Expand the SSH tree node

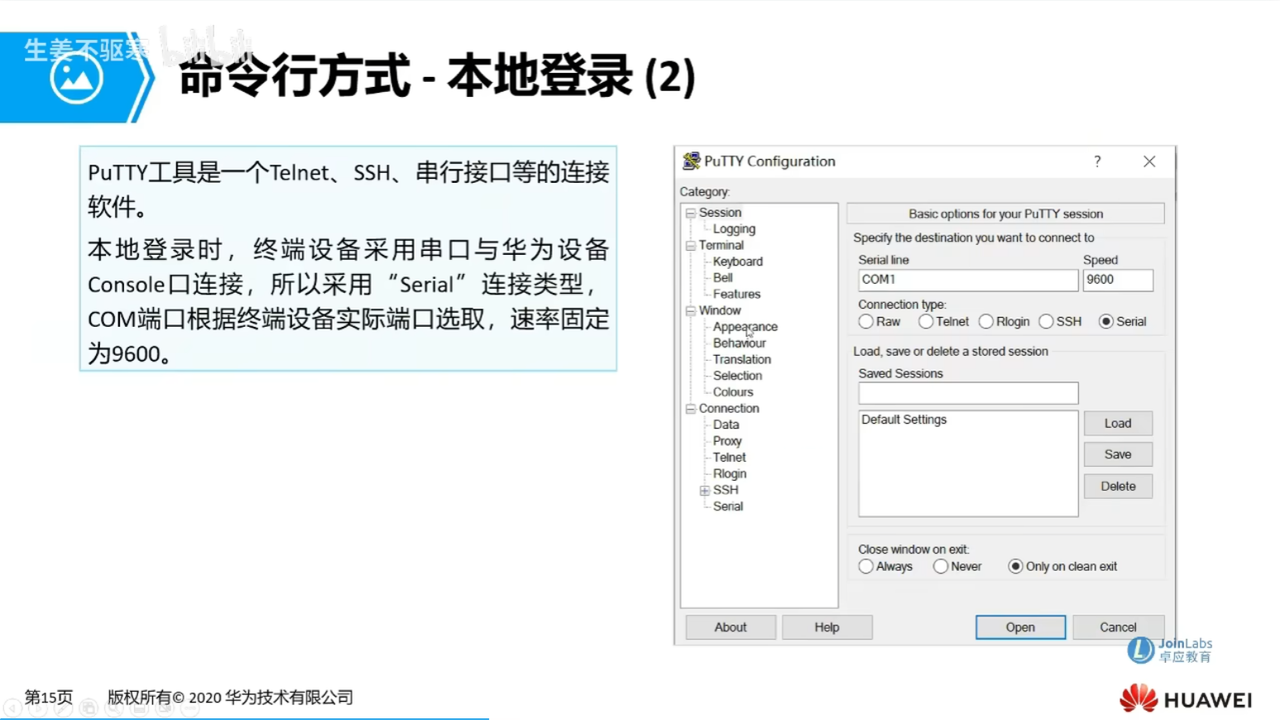point(704,491)
